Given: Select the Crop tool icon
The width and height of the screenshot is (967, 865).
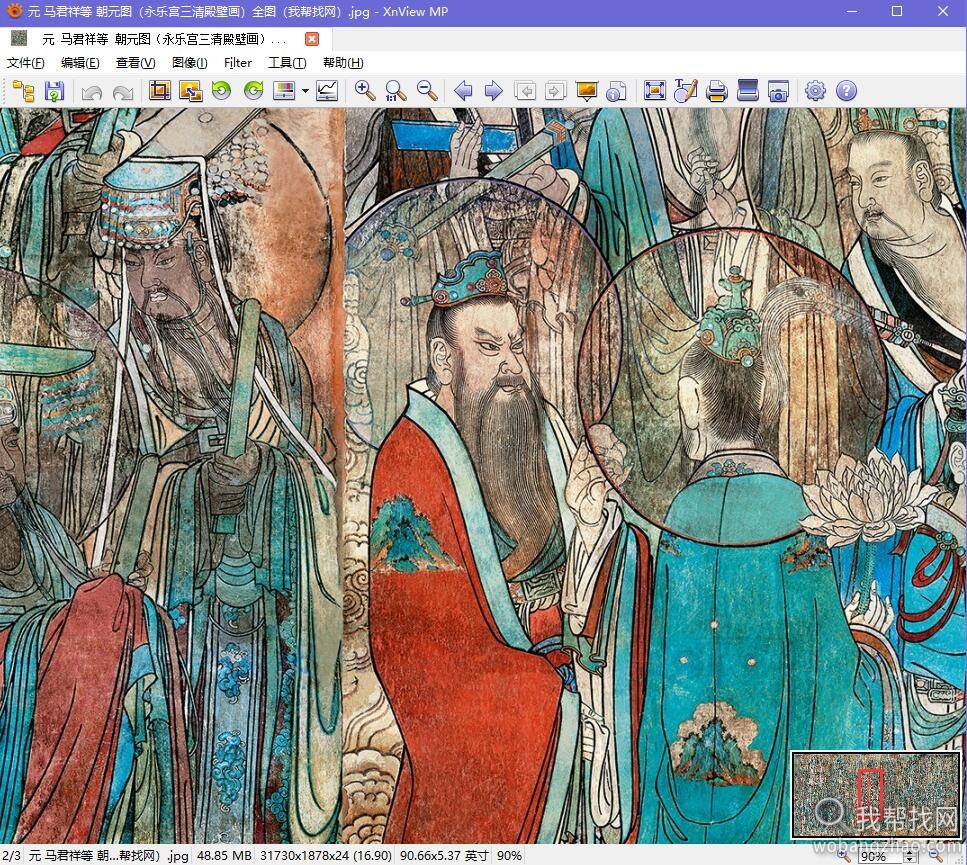Looking at the screenshot, I should (160, 91).
